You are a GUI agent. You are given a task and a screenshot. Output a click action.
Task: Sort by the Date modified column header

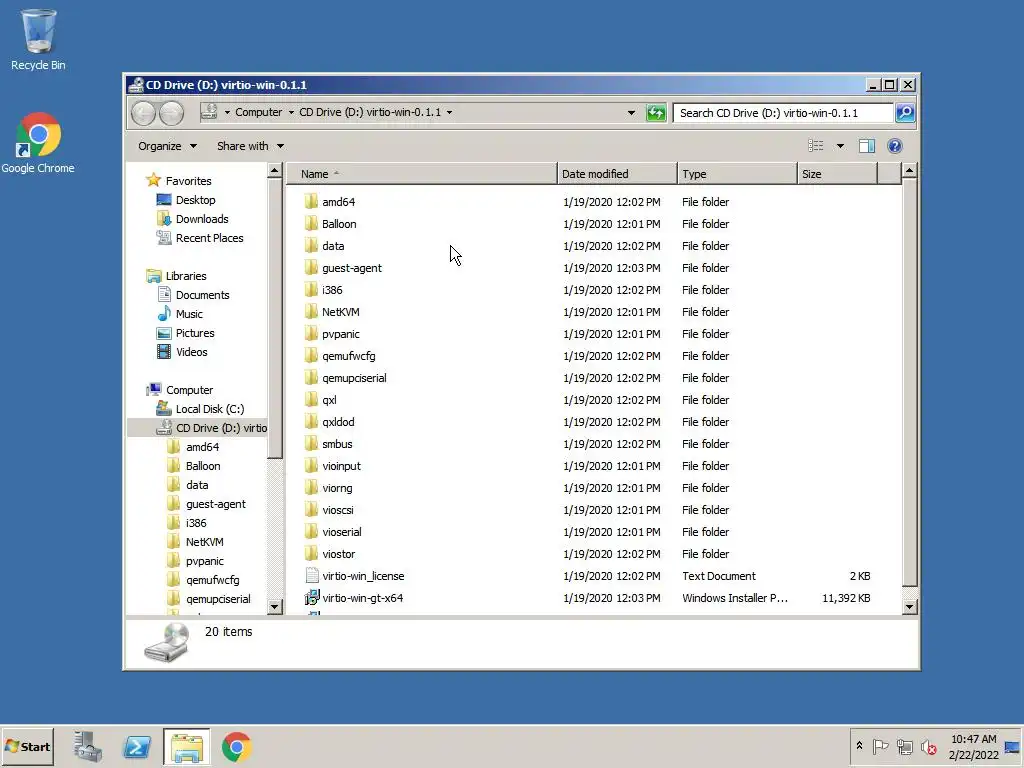pyautogui.click(x=617, y=174)
